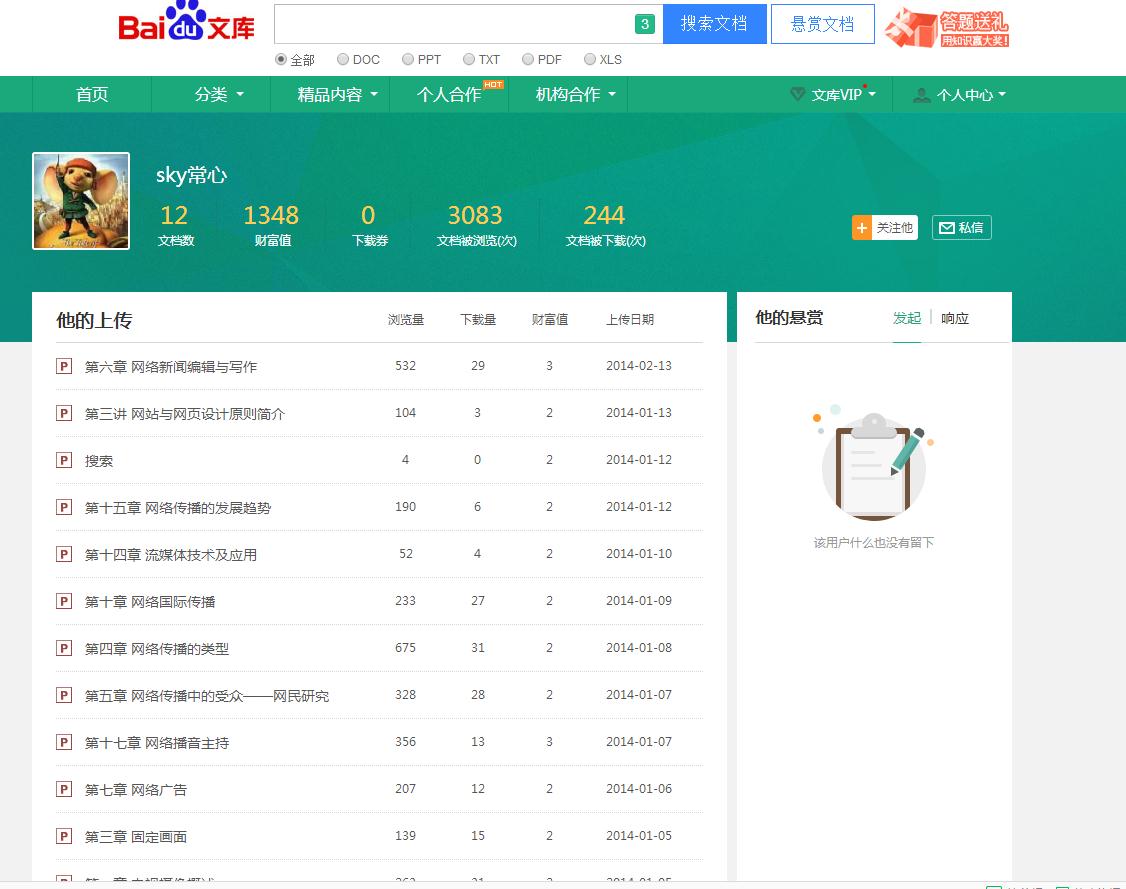Go to 首页 in navigation bar

tap(92, 94)
